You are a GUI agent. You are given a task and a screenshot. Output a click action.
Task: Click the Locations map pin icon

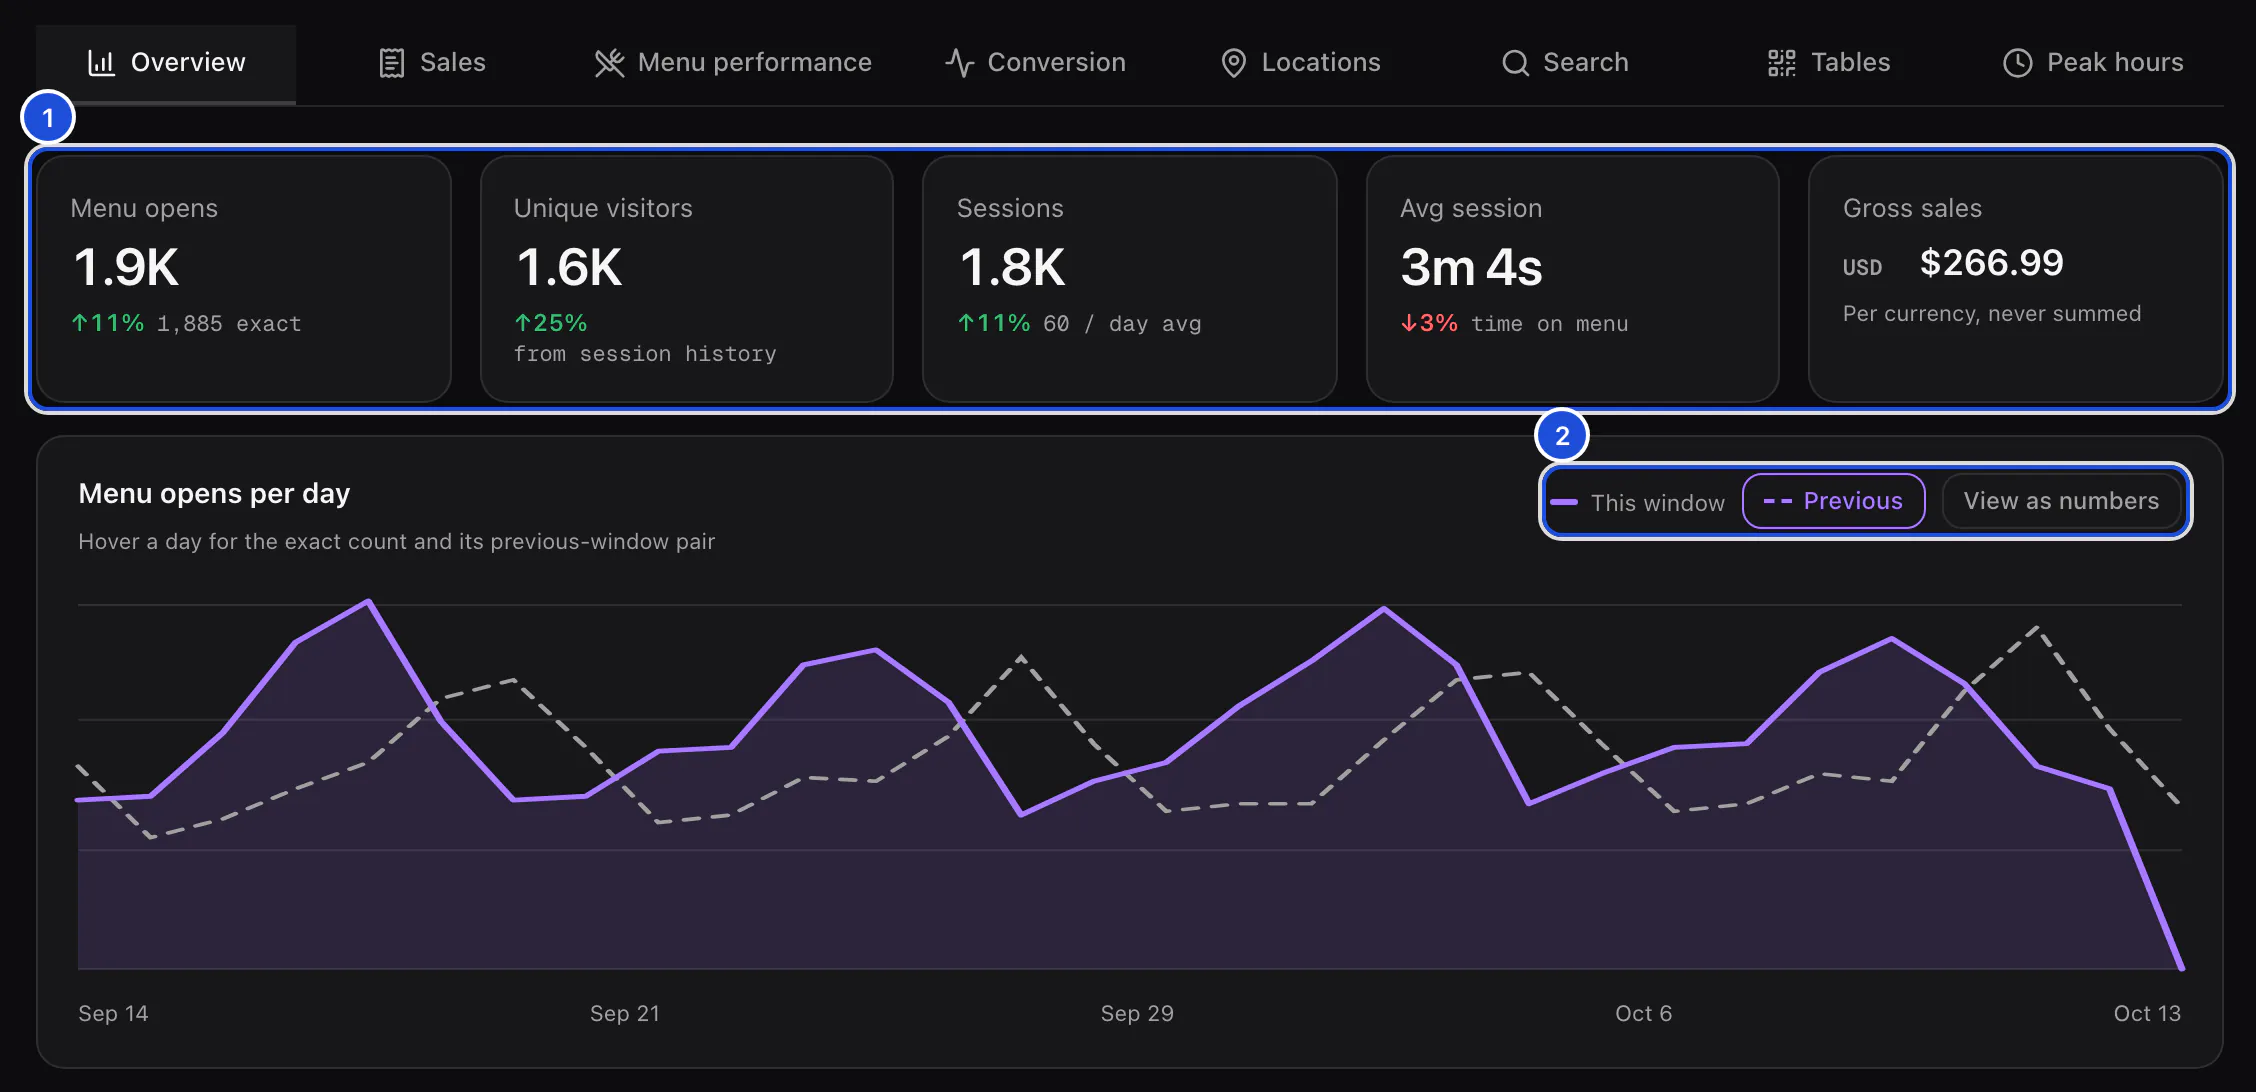1234,63
